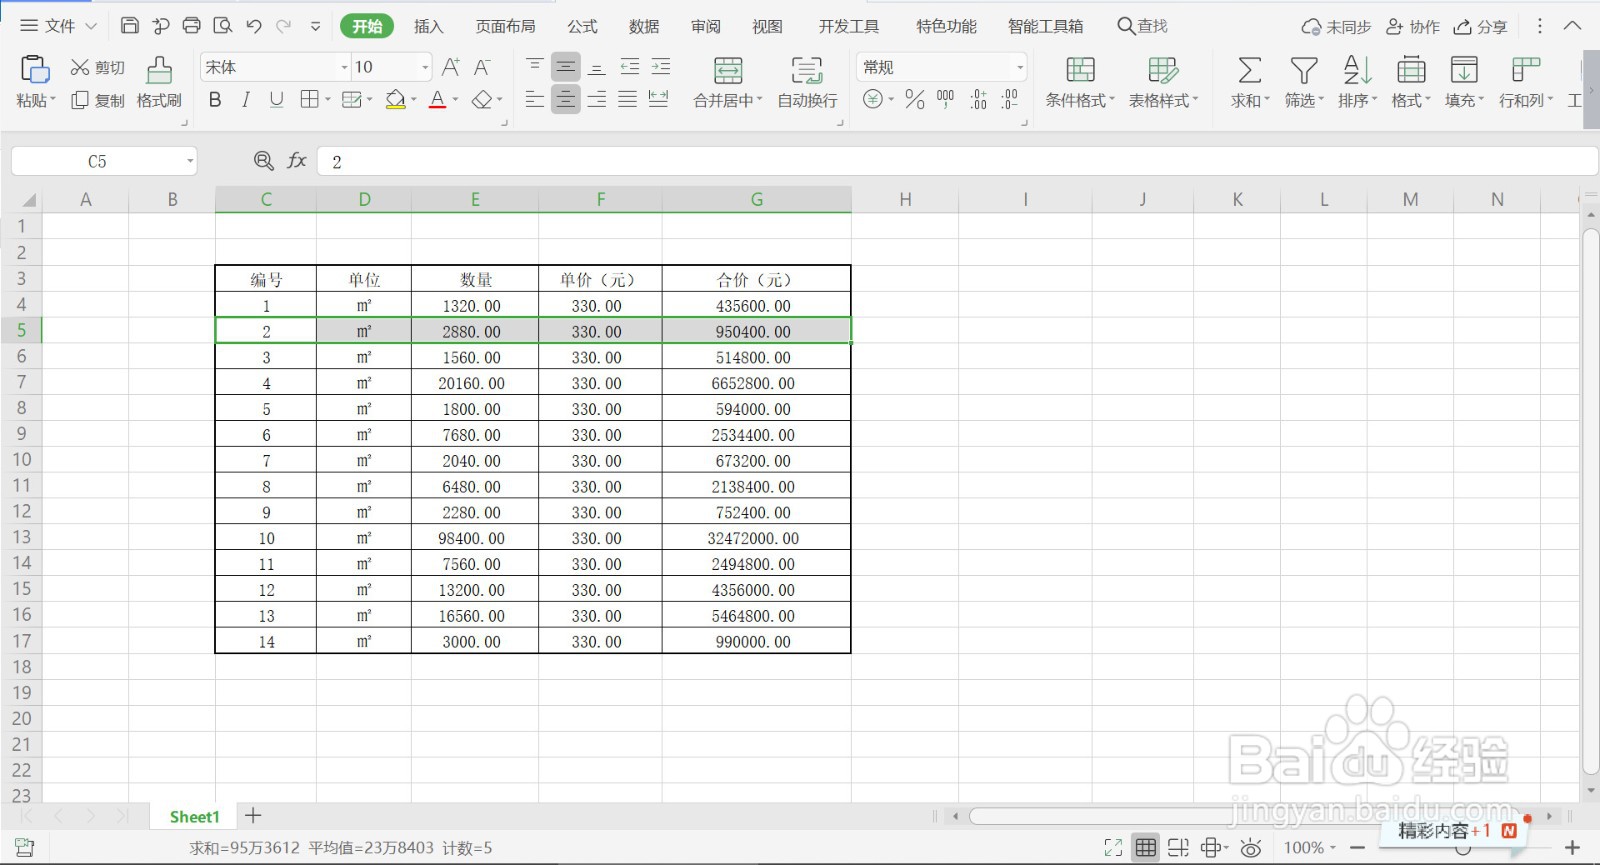Click the Collaborate (协作) button

click(x=1413, y=27)
